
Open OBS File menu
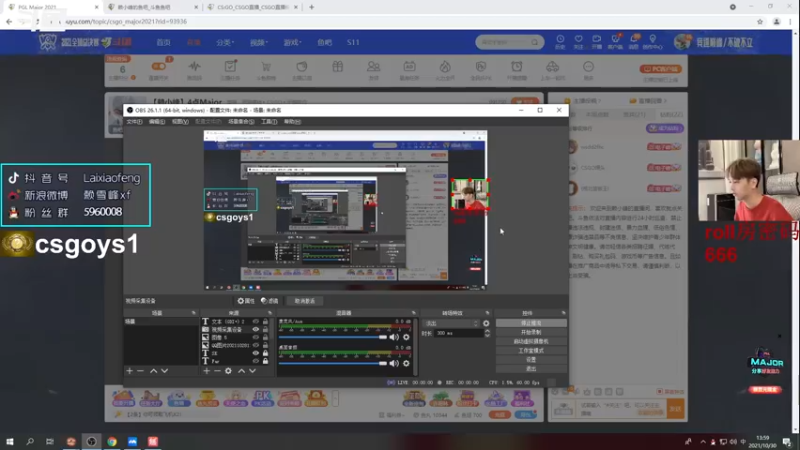pos(134,121)
